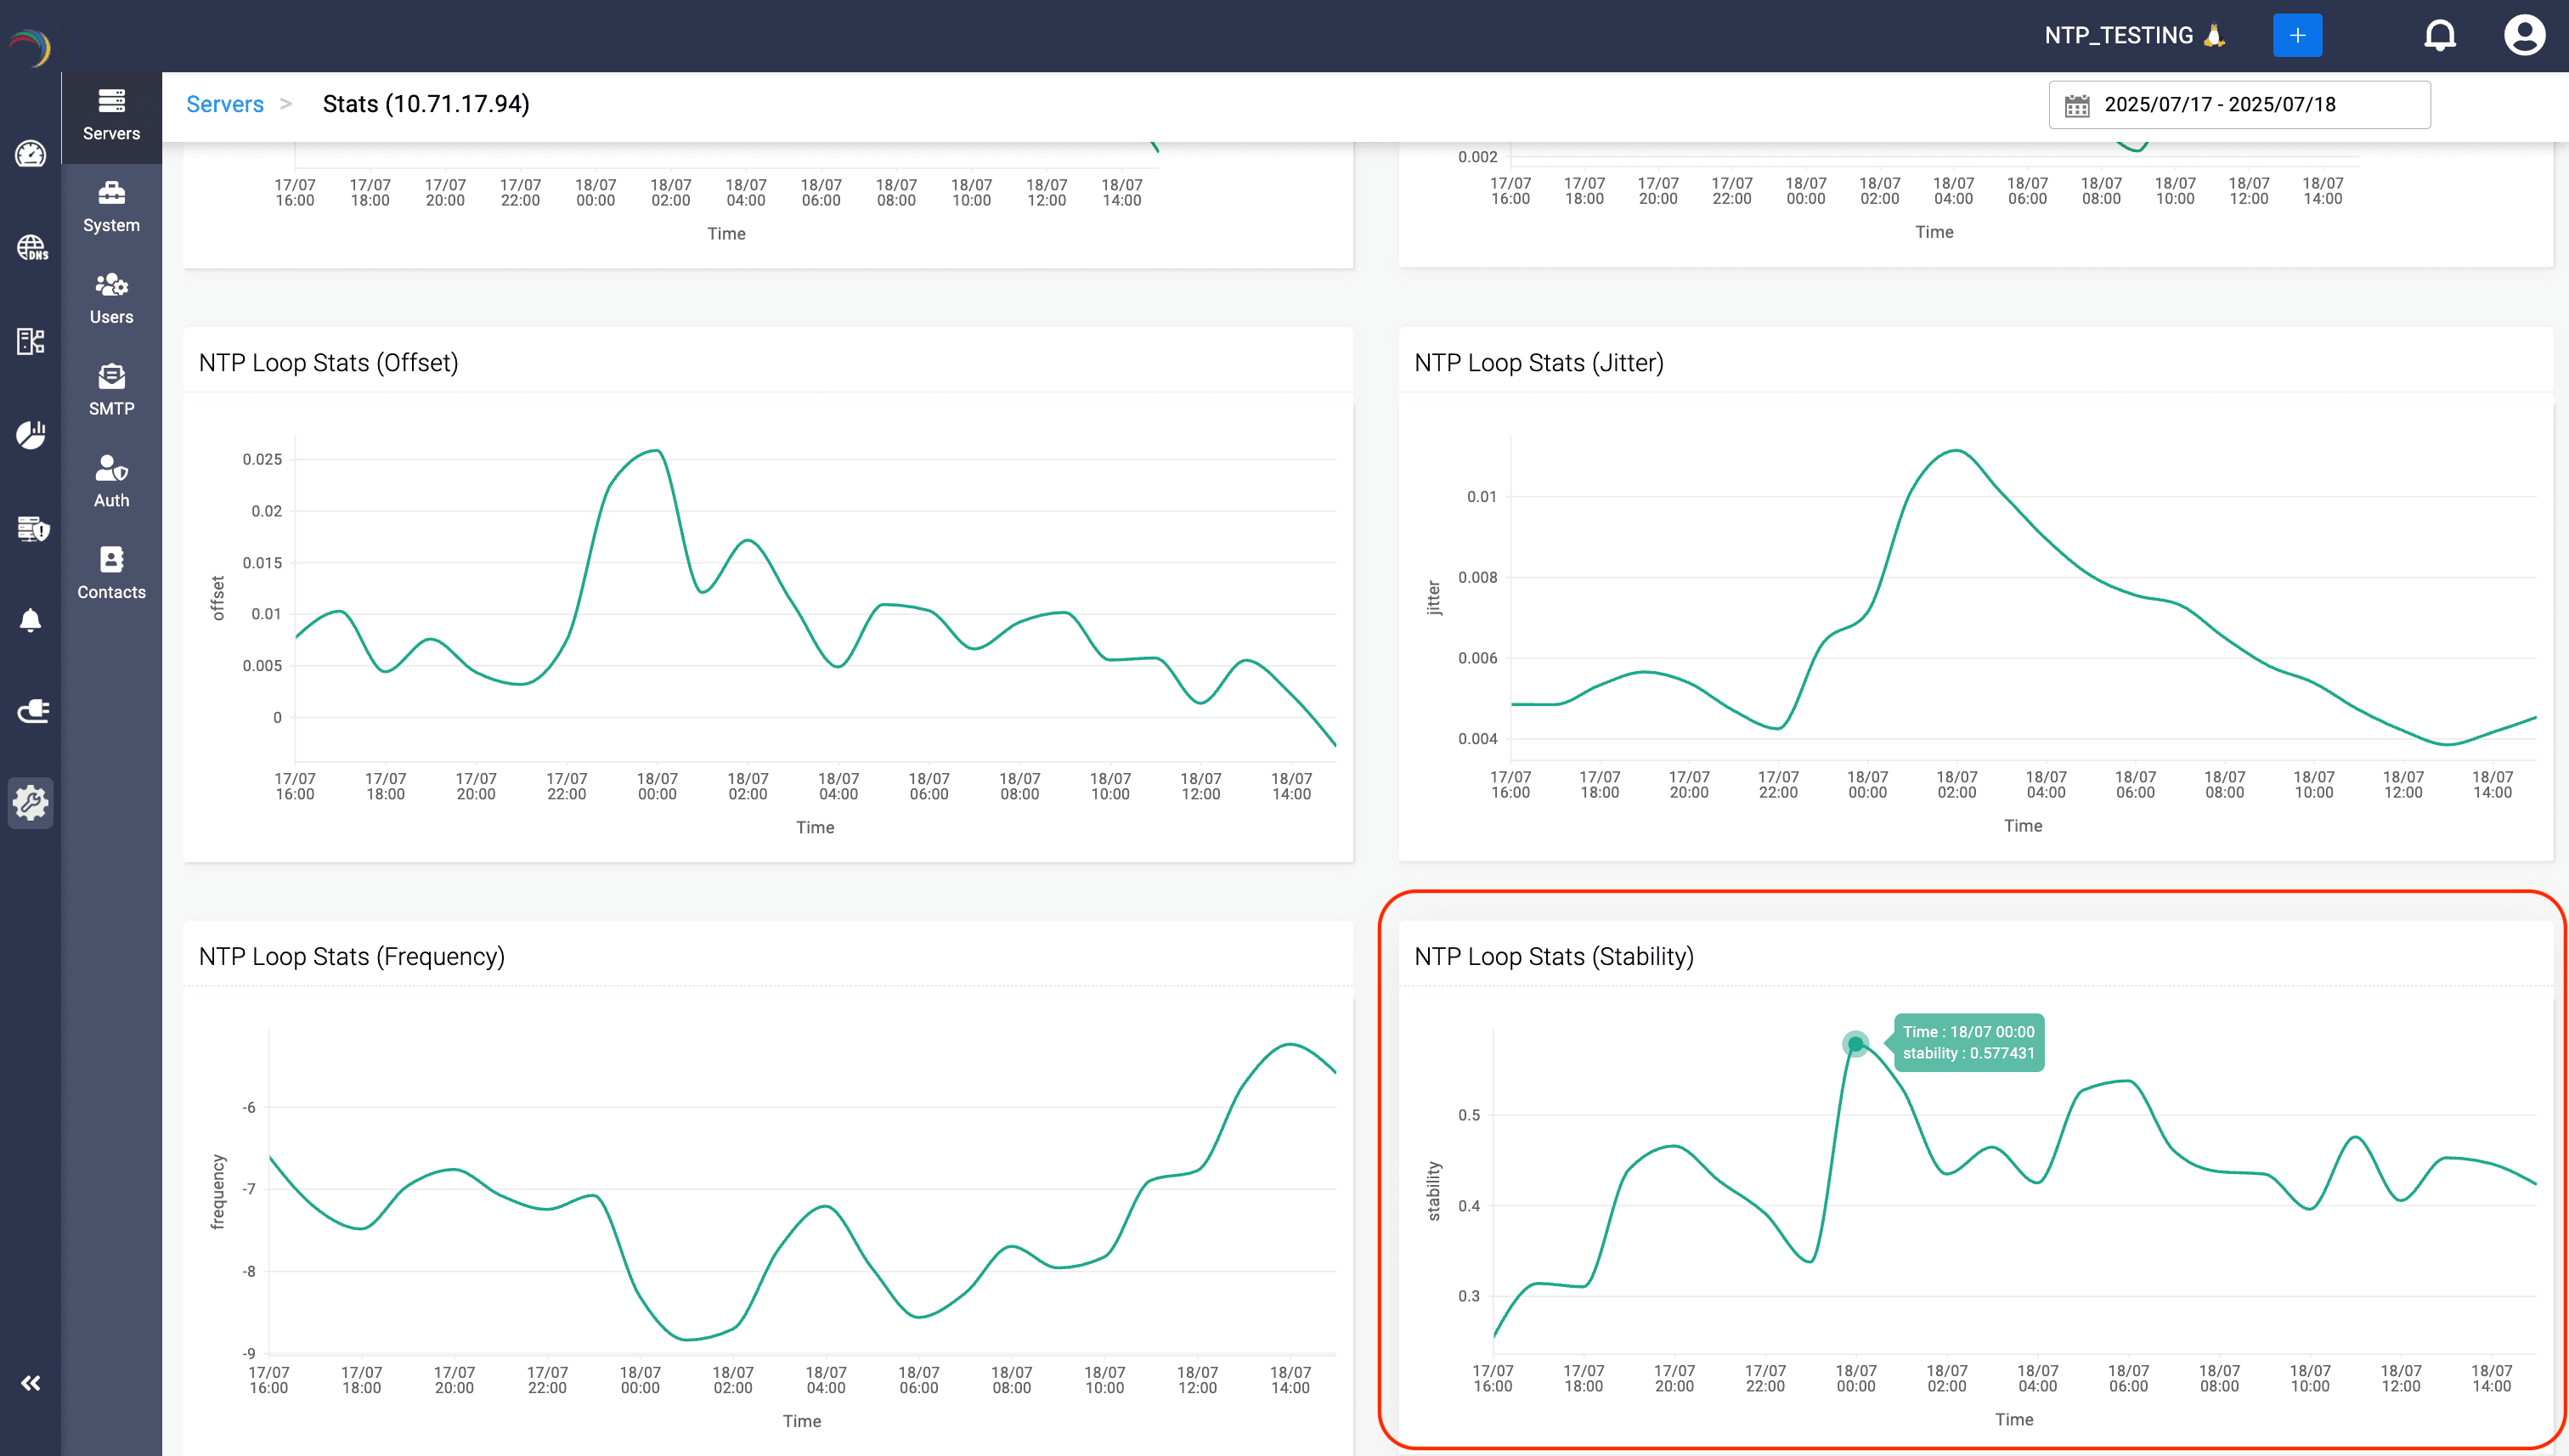The width and height of the screenshot is (2569, 1456).
Task: Click the alert bell icon in left rail
Action: click(31, 620)
